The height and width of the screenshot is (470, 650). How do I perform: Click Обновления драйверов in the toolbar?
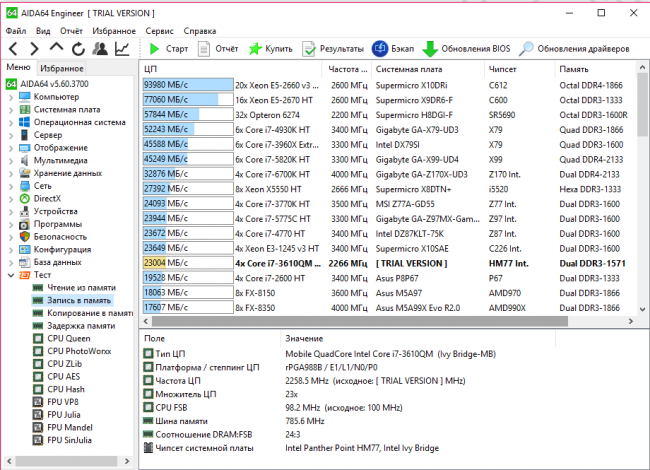coord(575,48)
